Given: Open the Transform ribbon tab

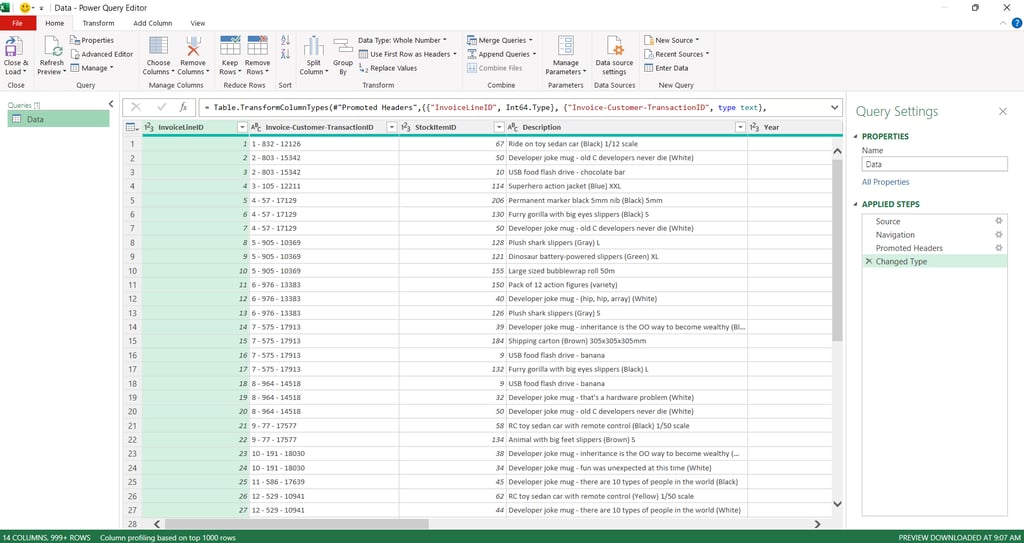Looking at the screenshot, I should coord(98,23).
